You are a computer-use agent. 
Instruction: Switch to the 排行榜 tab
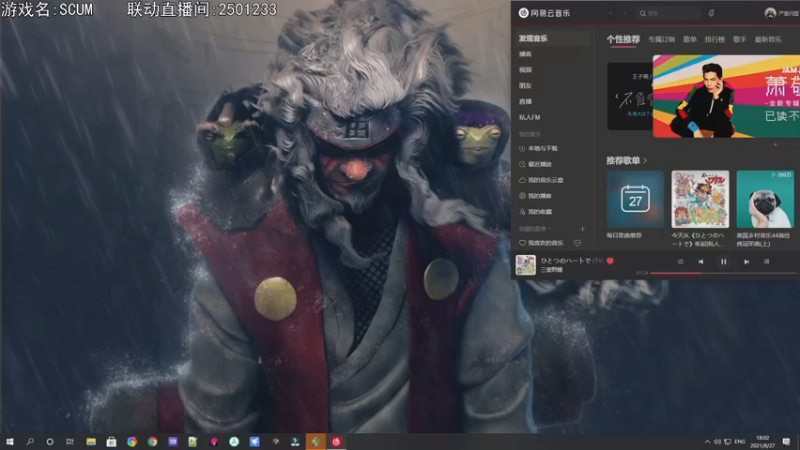coord(714,39)
